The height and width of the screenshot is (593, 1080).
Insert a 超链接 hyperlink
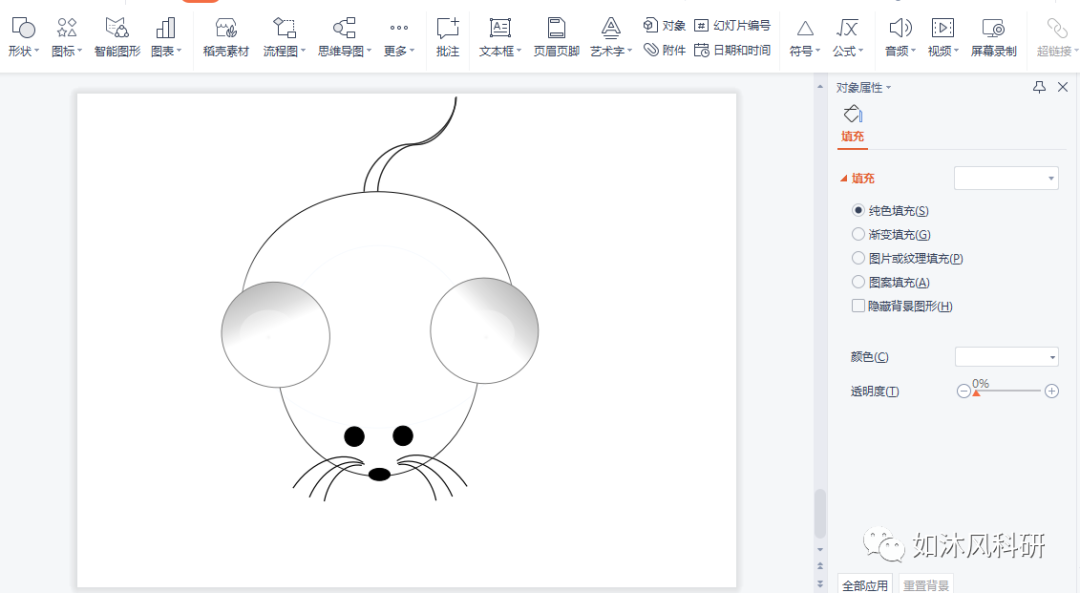1057,37
